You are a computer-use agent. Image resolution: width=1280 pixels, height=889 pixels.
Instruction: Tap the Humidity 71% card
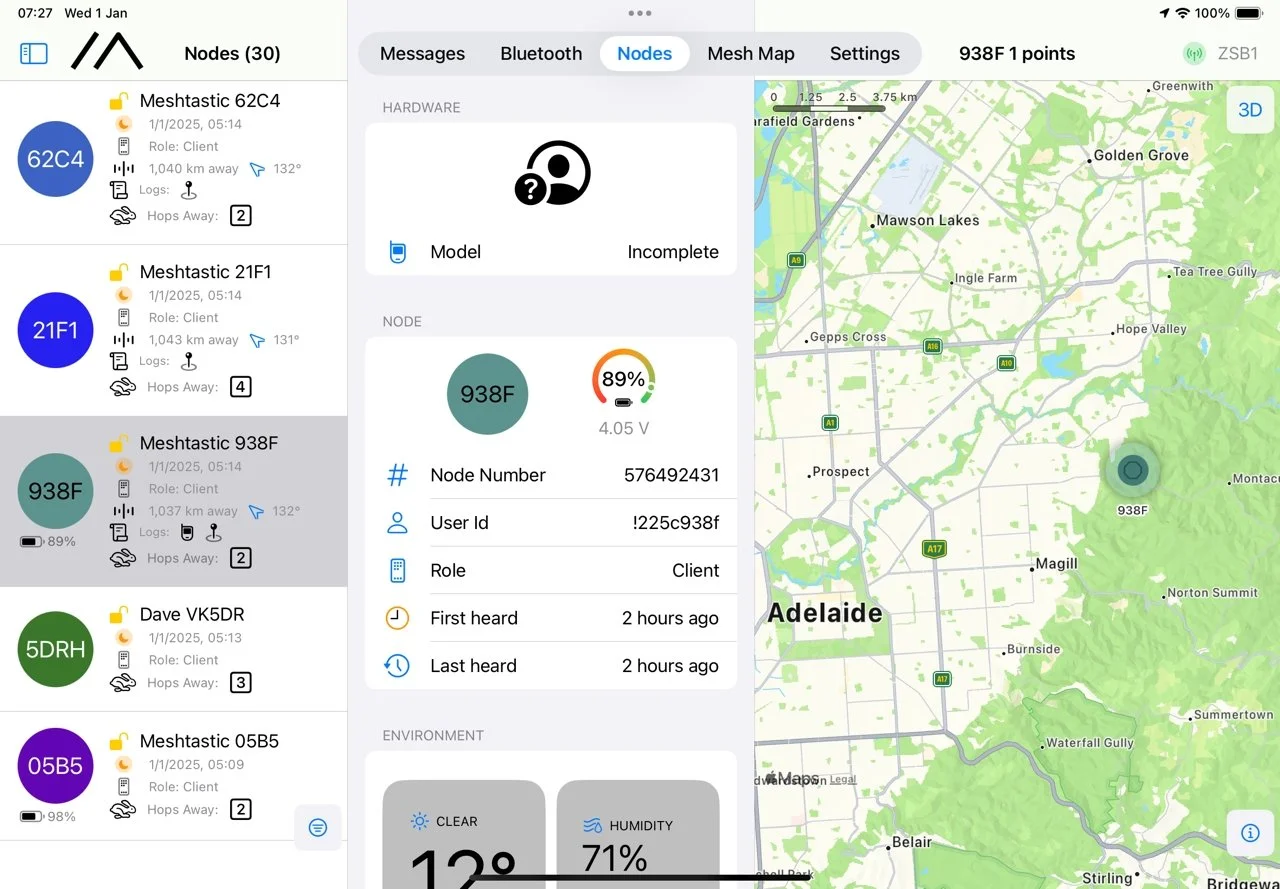pyautogui.click(x=638, y=834)
